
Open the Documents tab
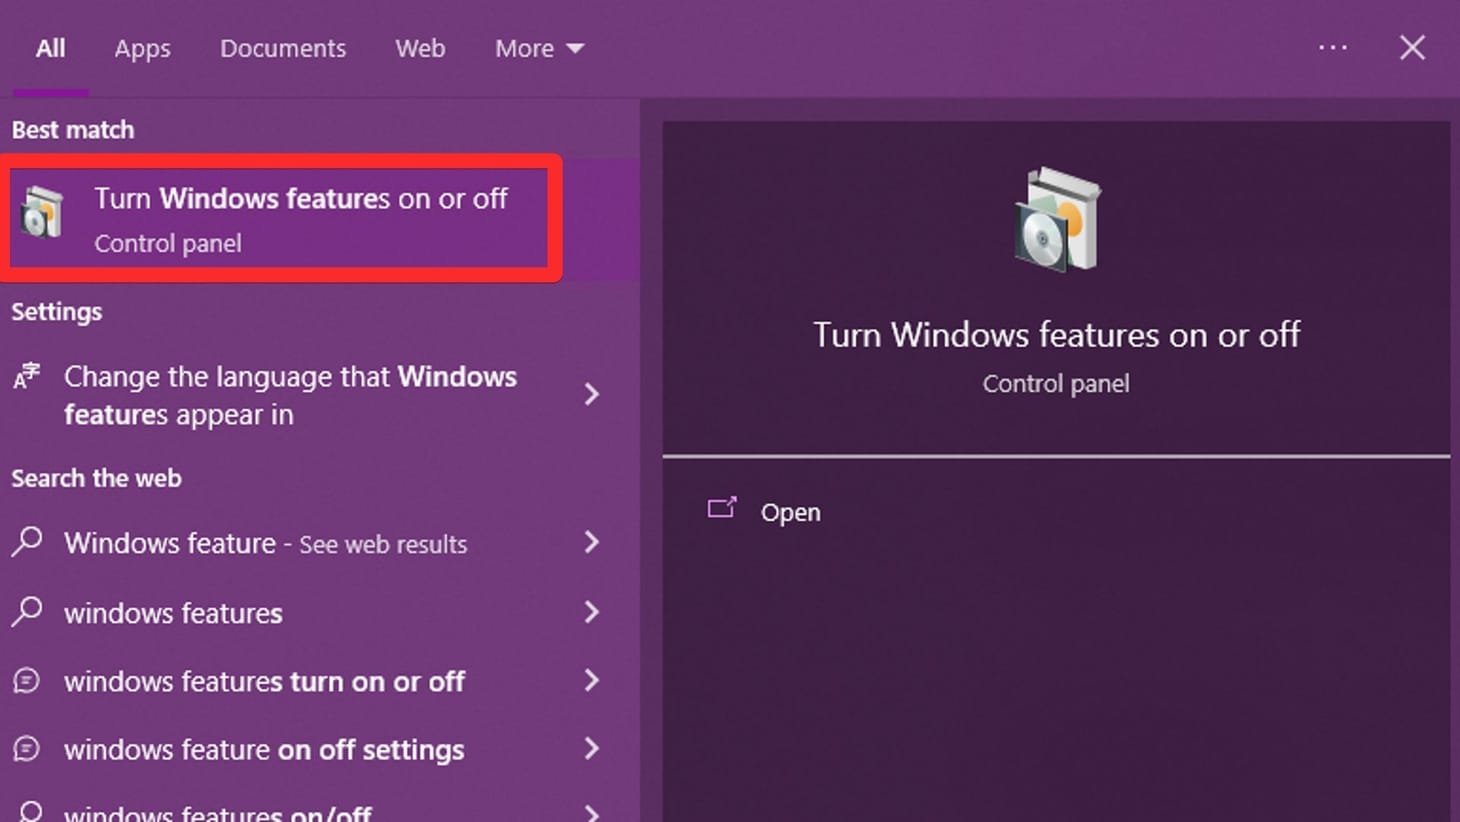(x=282, y=47)
